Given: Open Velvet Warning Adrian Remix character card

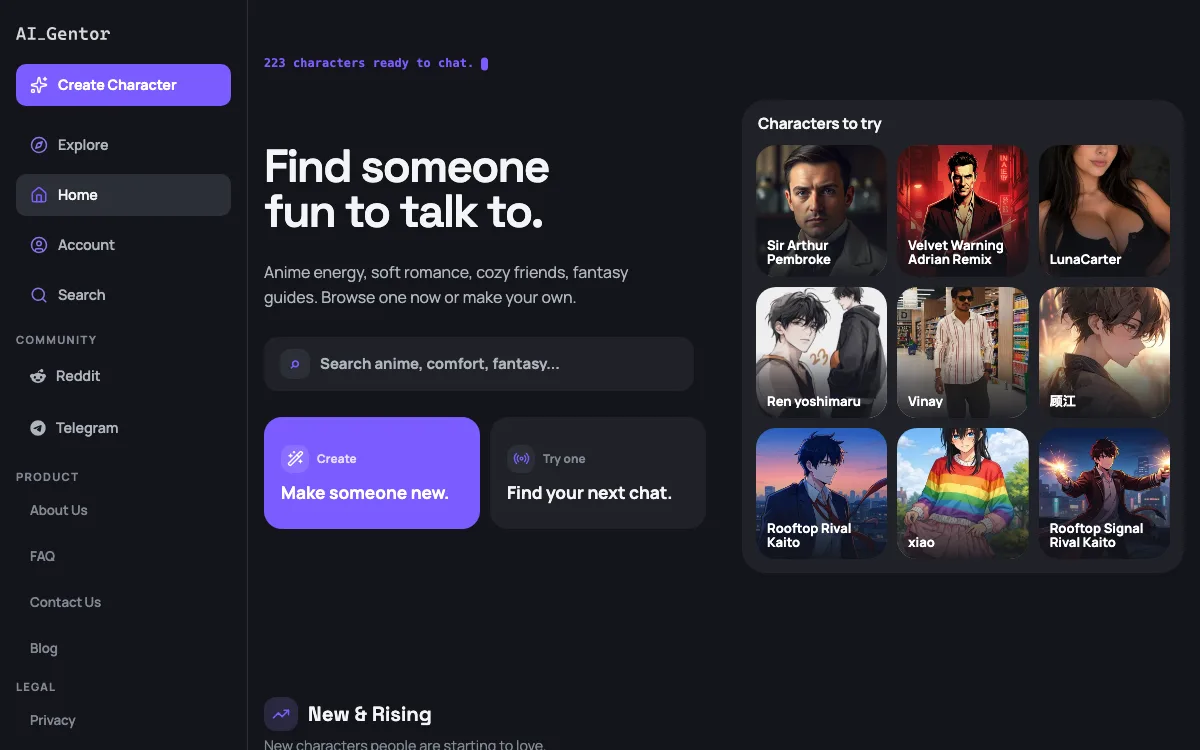Looking at the screenshot, I should pyautogui.click(x=963, y=211).
